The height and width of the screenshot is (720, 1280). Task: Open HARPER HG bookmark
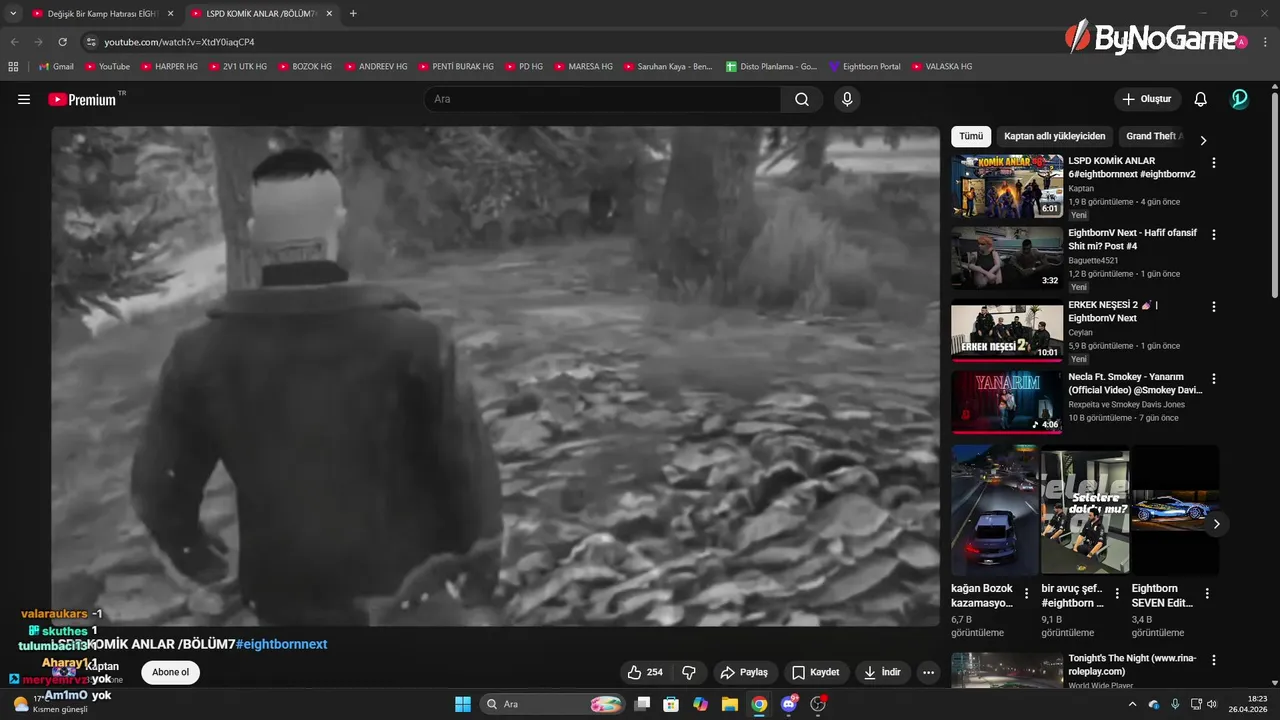coord(169,66)
